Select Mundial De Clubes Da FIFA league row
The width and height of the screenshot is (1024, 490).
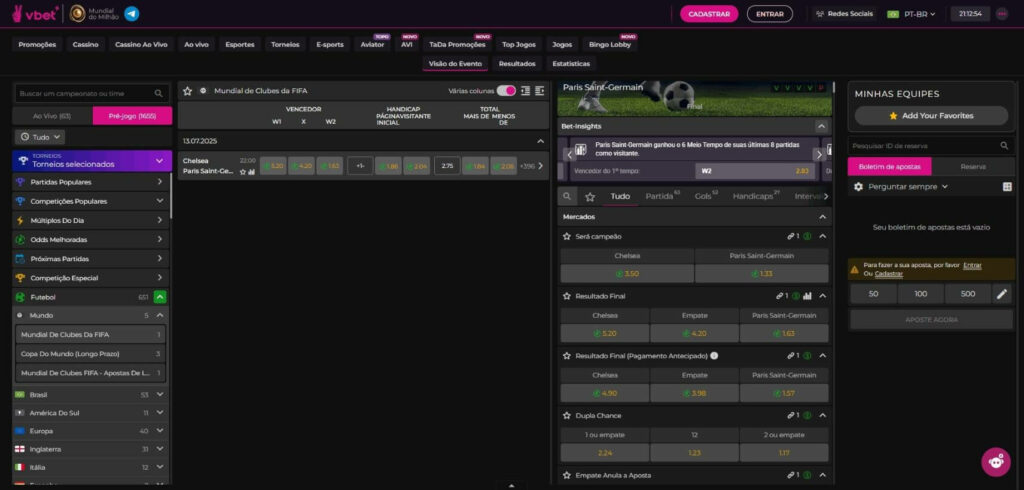[90, 335]
